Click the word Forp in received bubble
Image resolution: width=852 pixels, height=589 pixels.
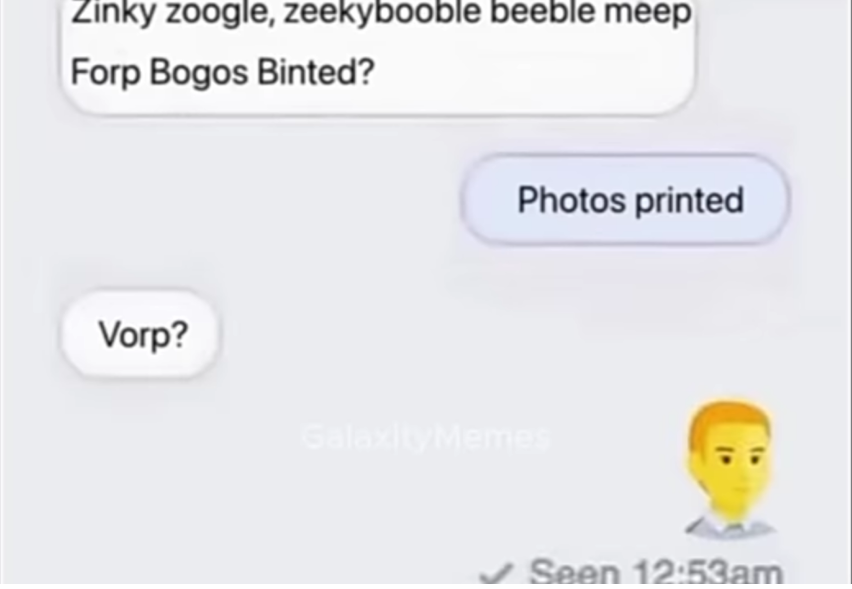(x=105, y=73)
